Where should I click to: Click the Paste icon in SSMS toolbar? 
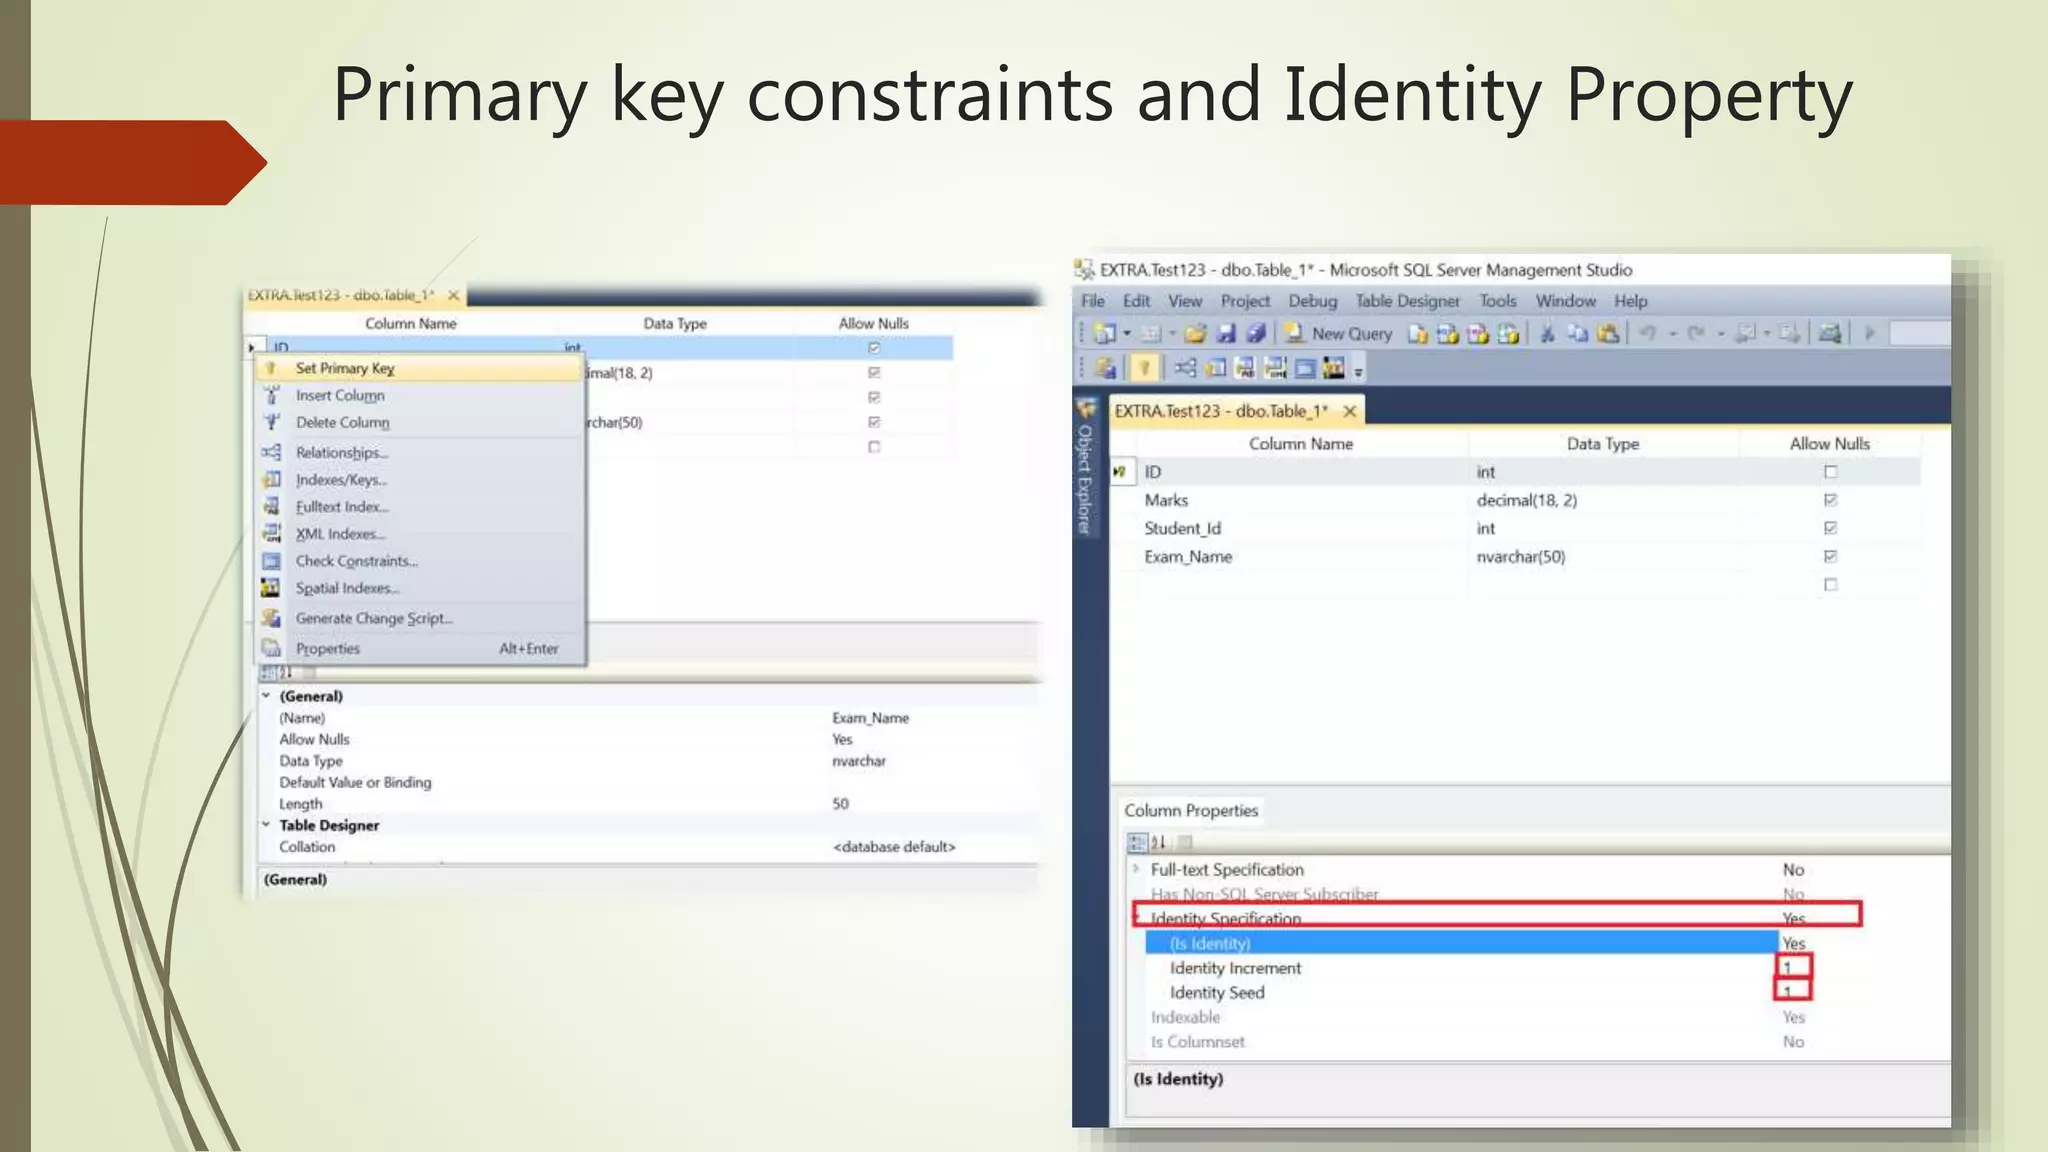pyautogui.click(x=1608, y=333)
